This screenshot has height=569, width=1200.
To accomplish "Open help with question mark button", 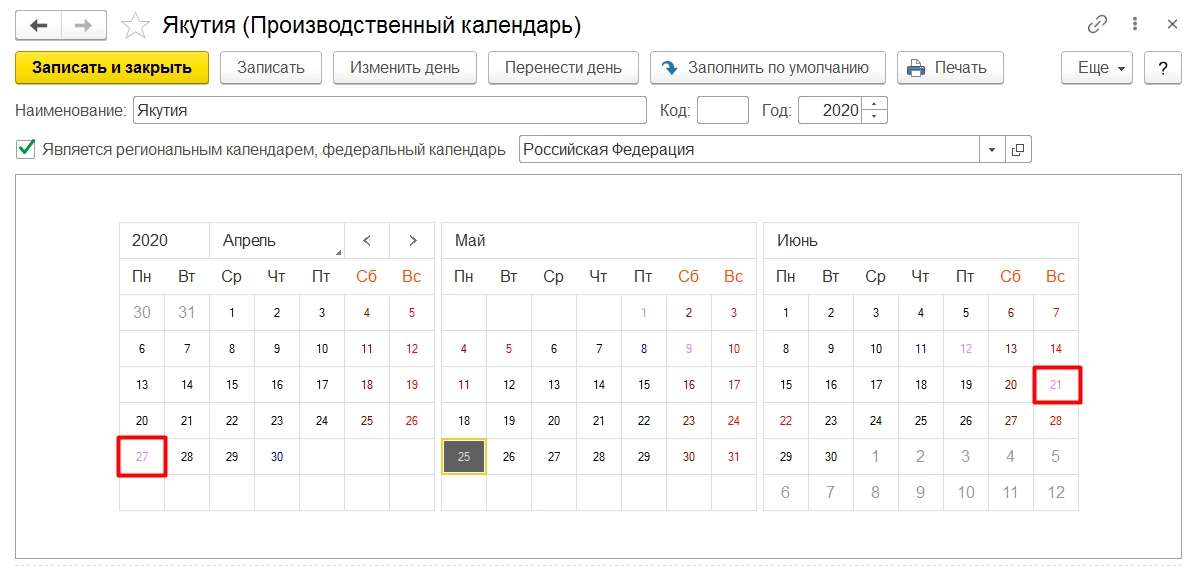I will coord(1162,68).
